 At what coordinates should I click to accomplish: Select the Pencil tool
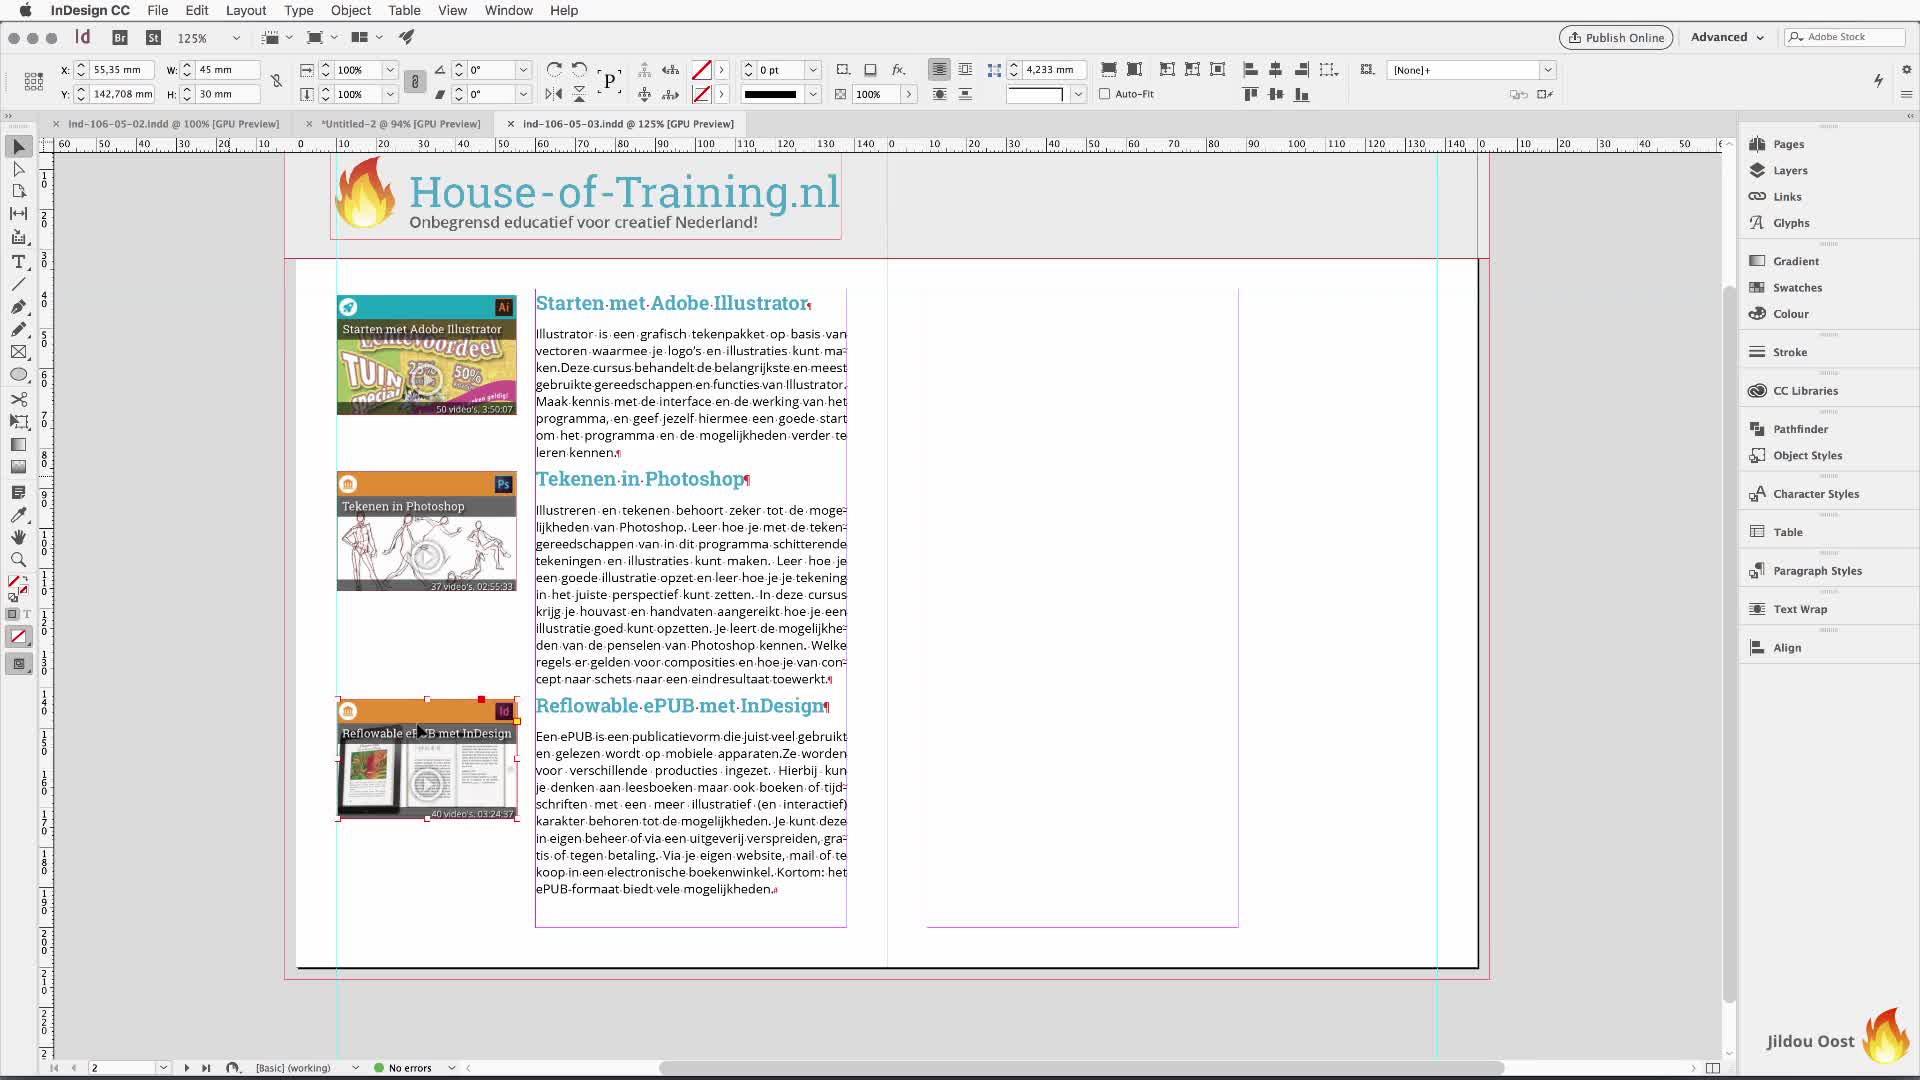click(19, 329)
